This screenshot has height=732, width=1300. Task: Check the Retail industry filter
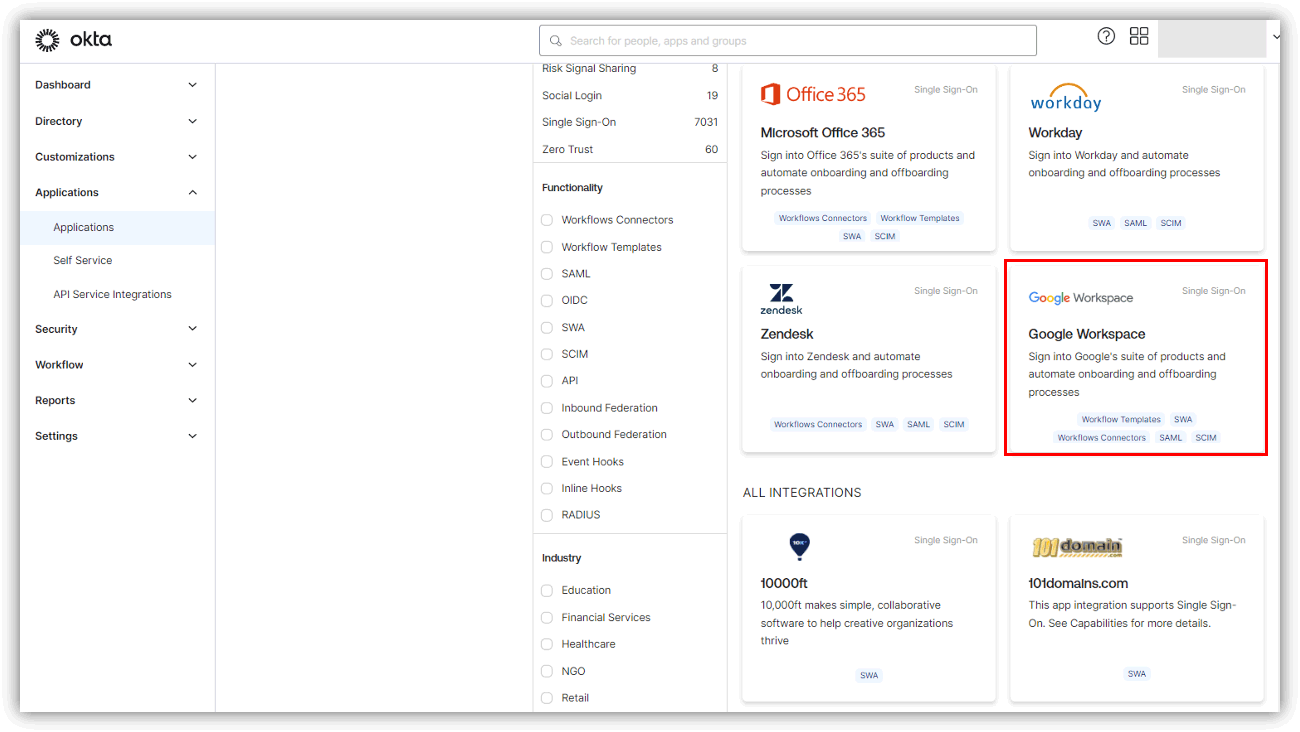tap(547, 698)
